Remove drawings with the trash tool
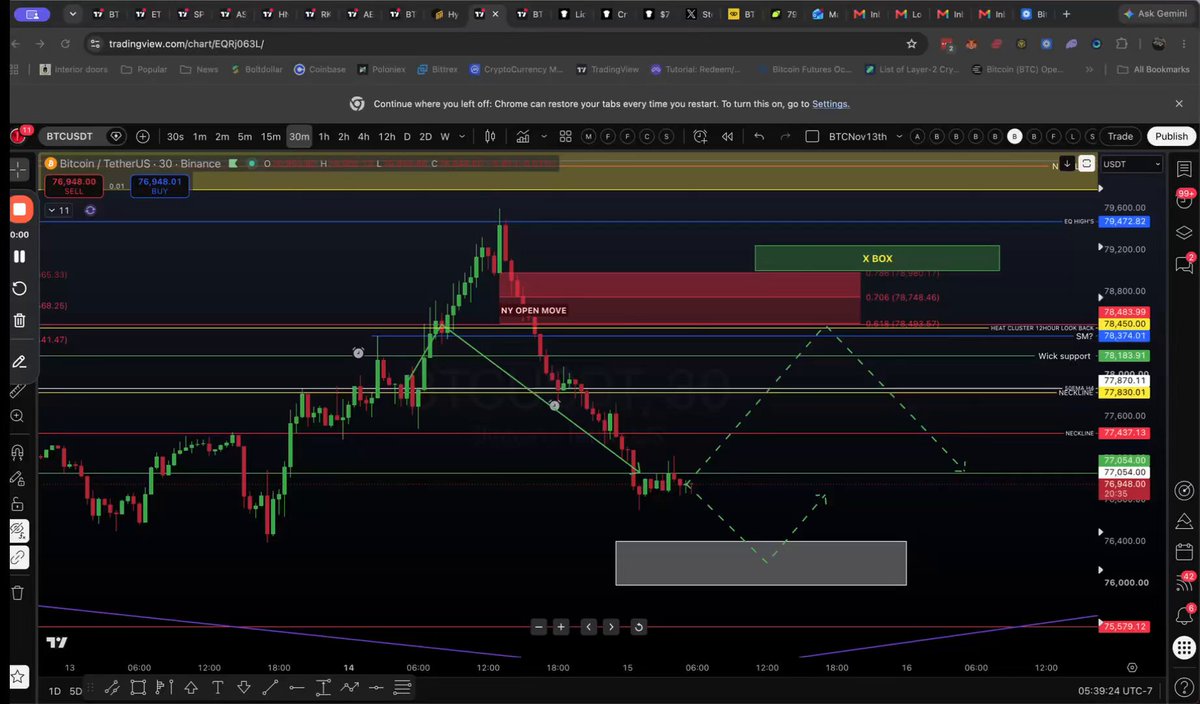1200x704 pixels. (x=18, y=593)
